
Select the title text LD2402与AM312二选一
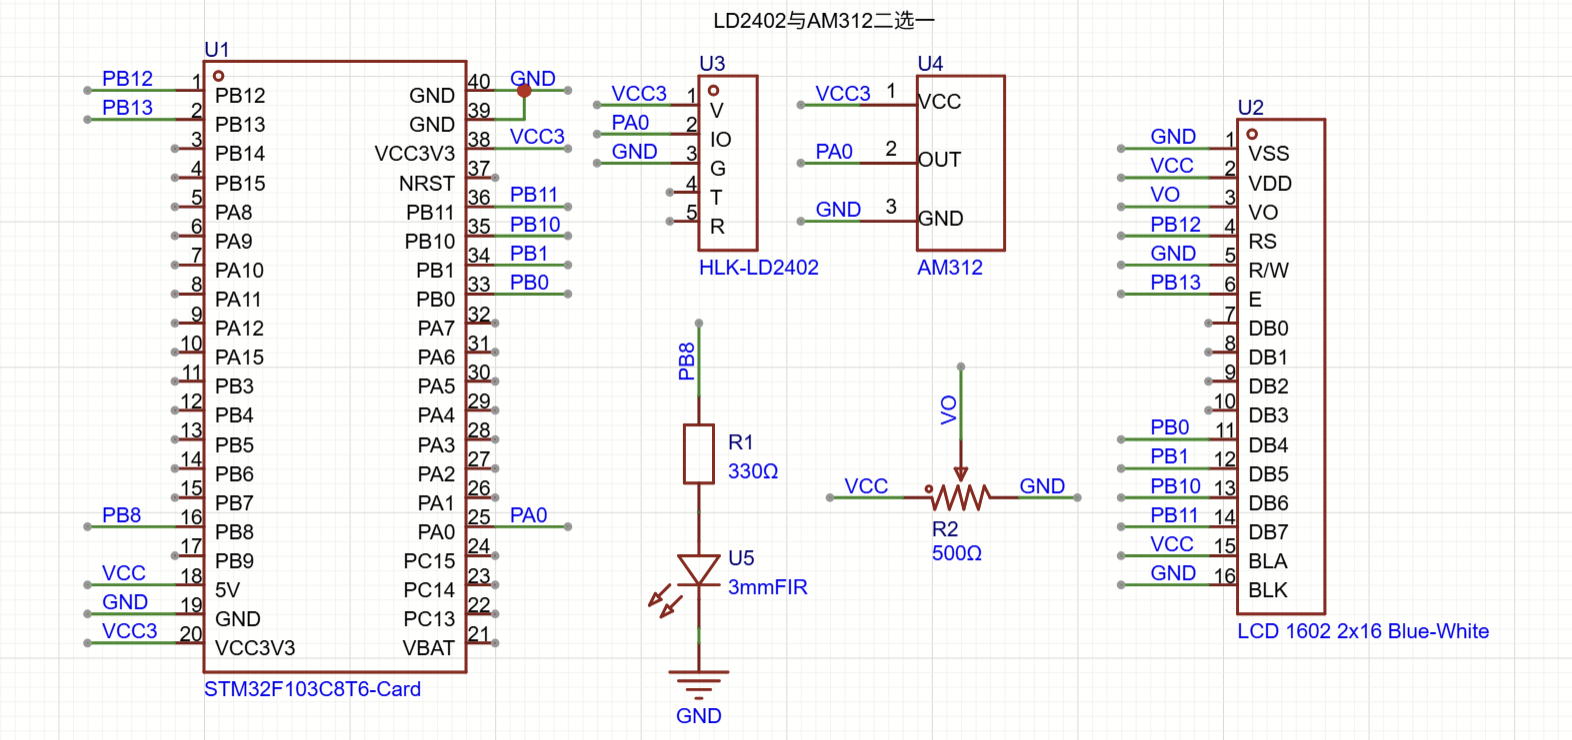click(824, 20)
